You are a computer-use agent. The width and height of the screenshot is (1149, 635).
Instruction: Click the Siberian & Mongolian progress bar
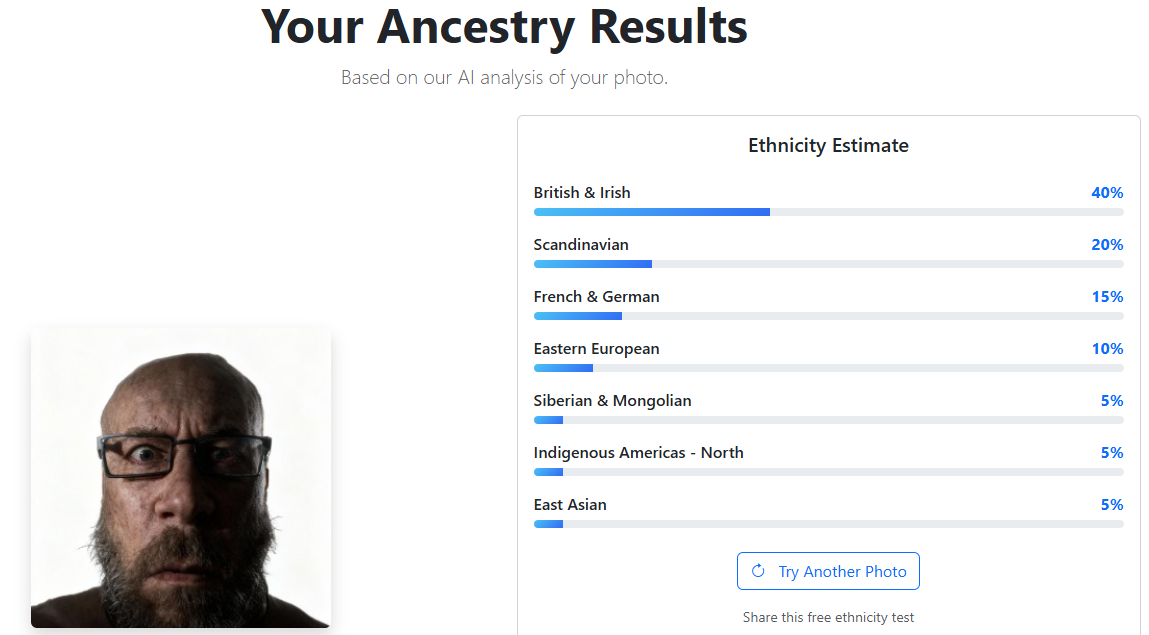point(828,420)
